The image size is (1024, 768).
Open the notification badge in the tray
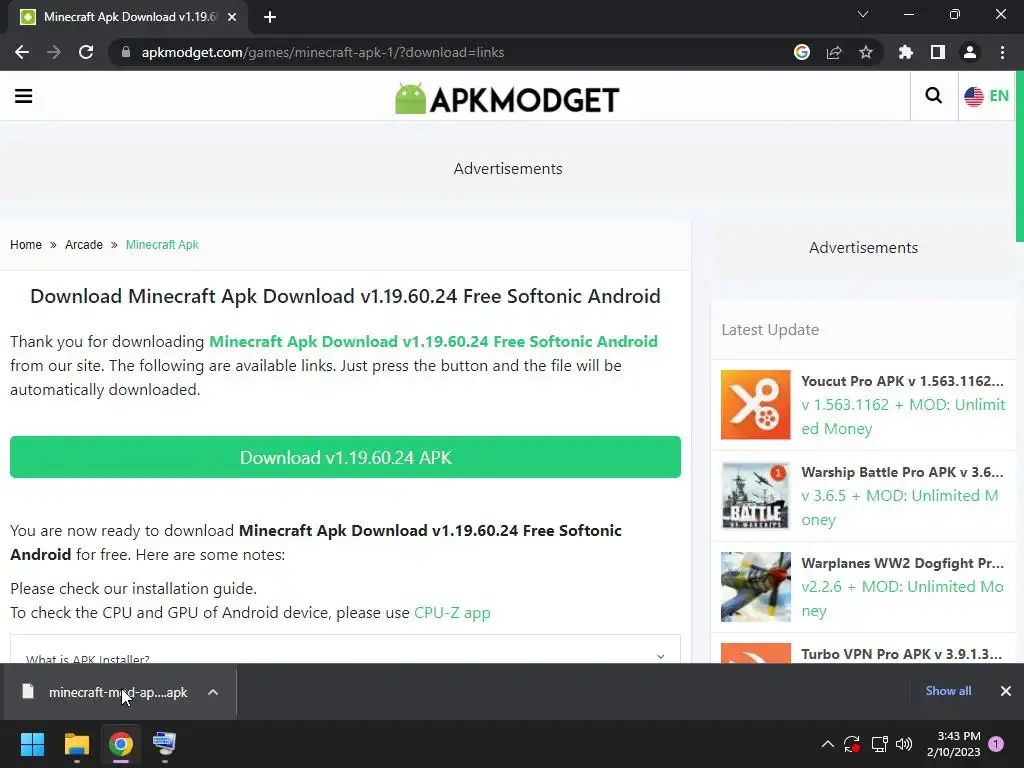point(996,744)
